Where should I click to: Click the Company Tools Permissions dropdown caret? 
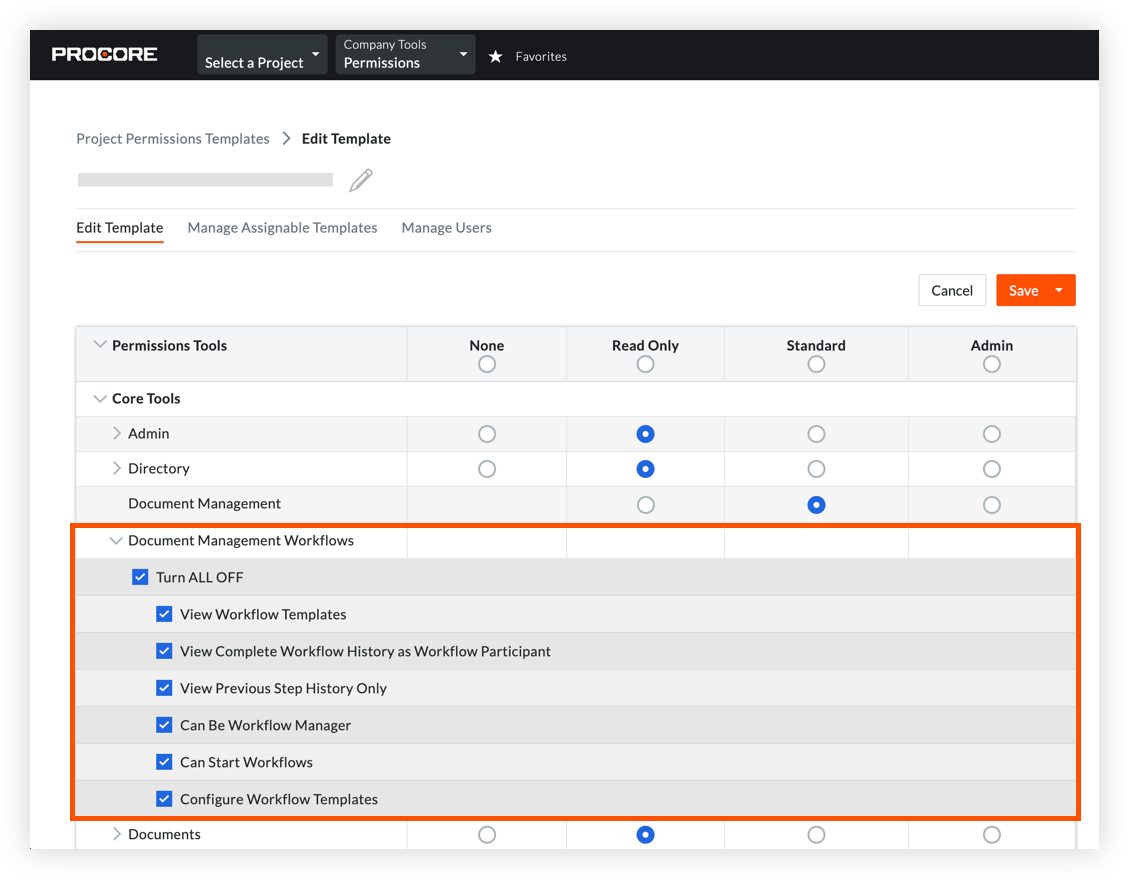462,54
